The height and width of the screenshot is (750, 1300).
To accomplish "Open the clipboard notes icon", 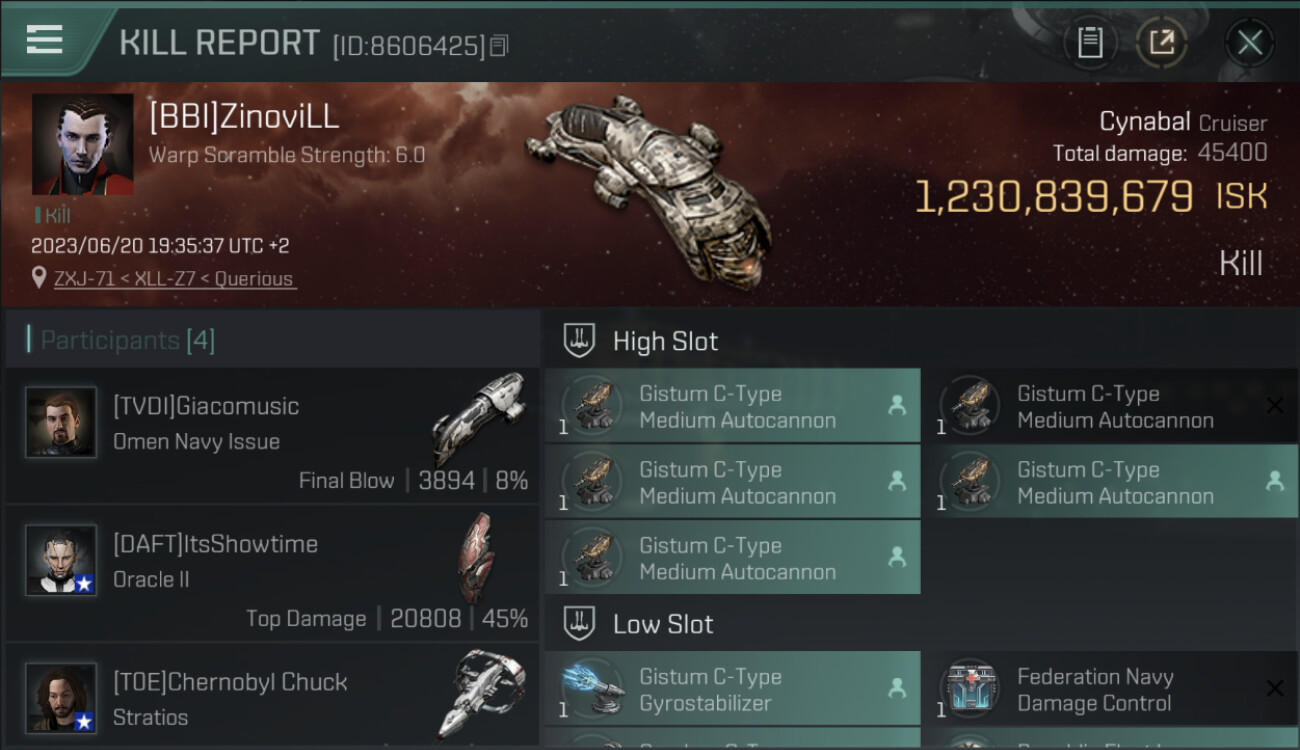I will coord(1090,42).
